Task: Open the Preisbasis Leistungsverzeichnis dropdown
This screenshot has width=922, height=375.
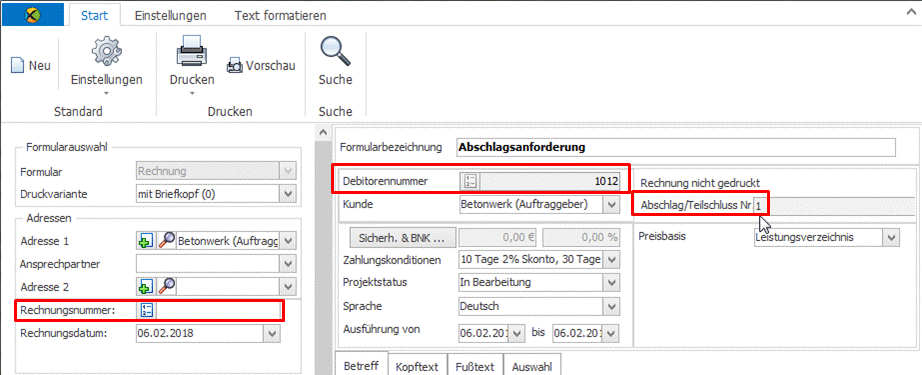Action: click(892, 237)
